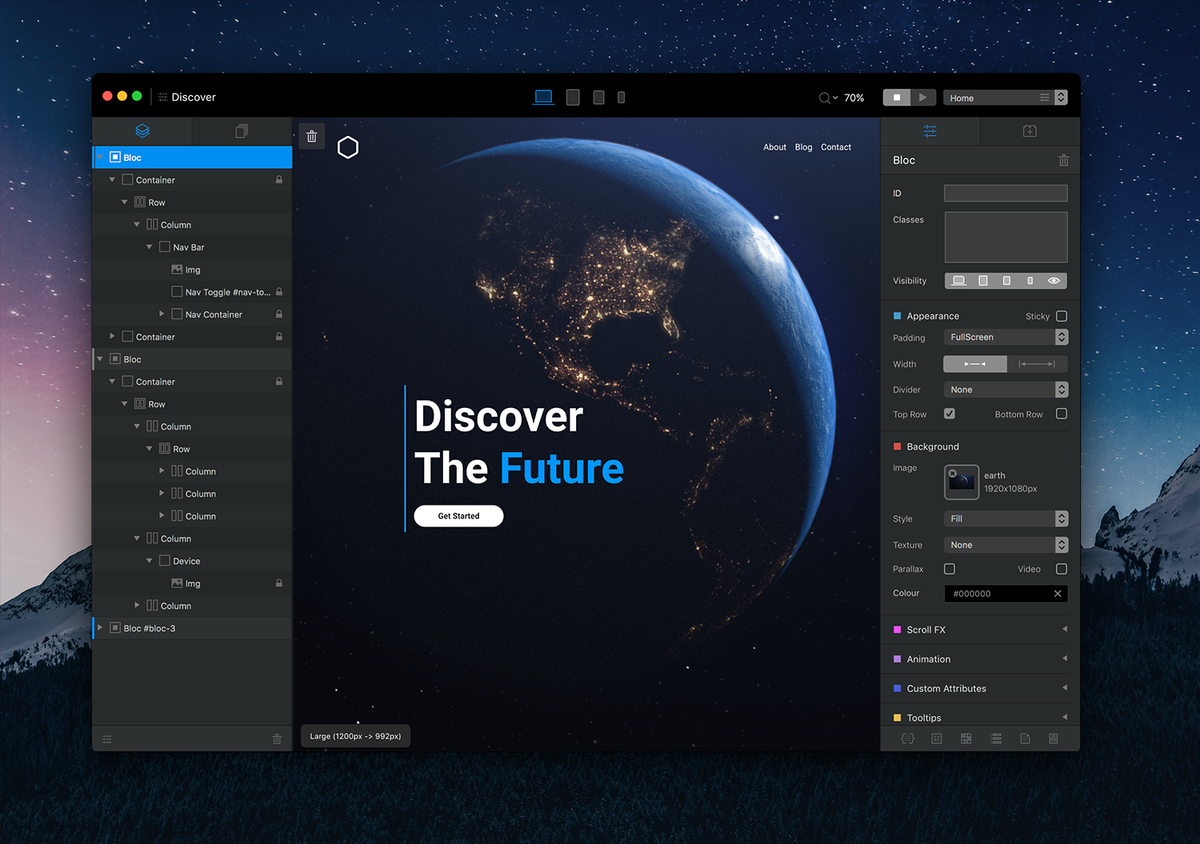Open the Padding dropdown set to FullScreen
1200x844 pixels.
[x=1005, y=337]
